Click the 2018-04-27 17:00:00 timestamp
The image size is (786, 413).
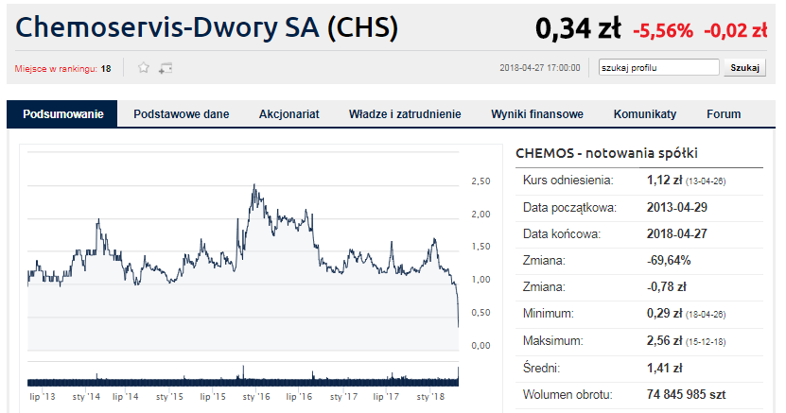tap(539, 68)
